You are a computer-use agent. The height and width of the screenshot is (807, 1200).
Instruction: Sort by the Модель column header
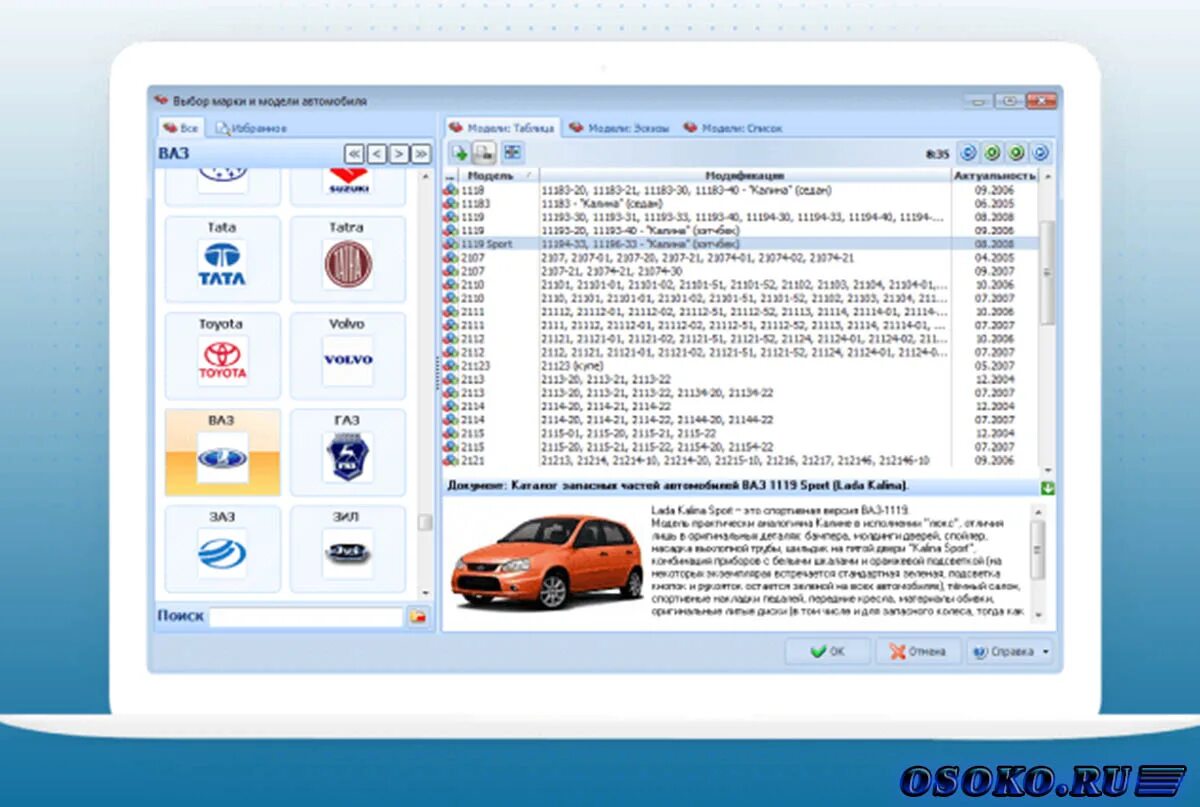(498, 176)
